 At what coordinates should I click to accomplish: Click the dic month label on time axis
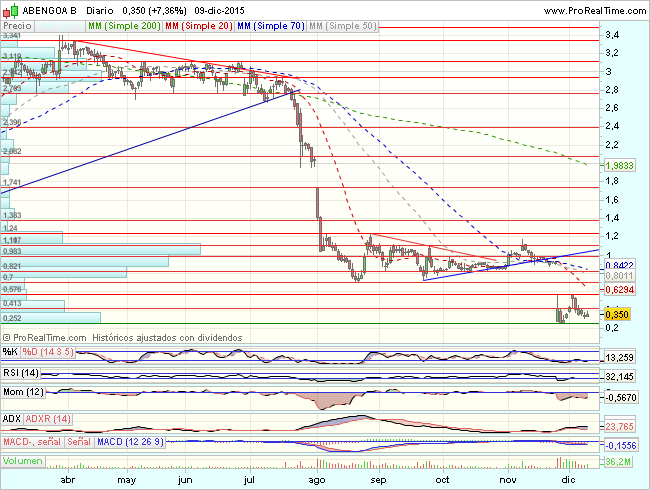[x=568, y=480]
